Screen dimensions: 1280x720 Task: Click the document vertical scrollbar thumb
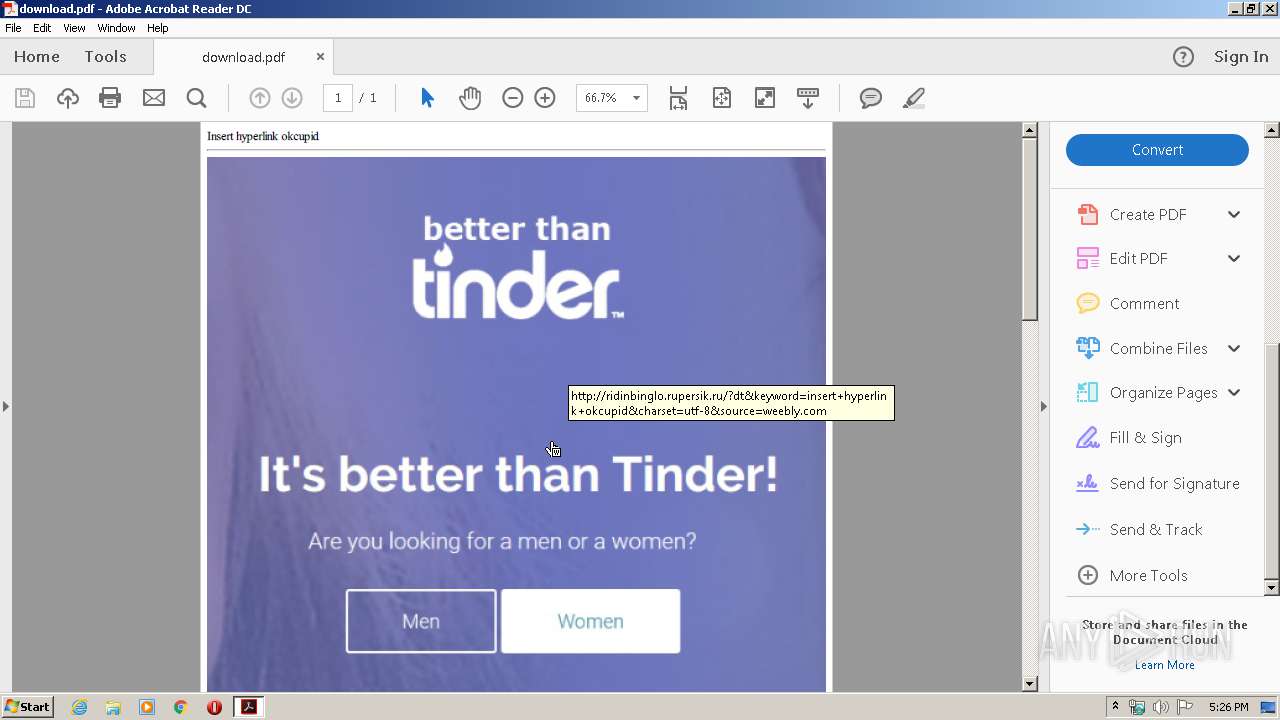click(x=1030, y=228)
